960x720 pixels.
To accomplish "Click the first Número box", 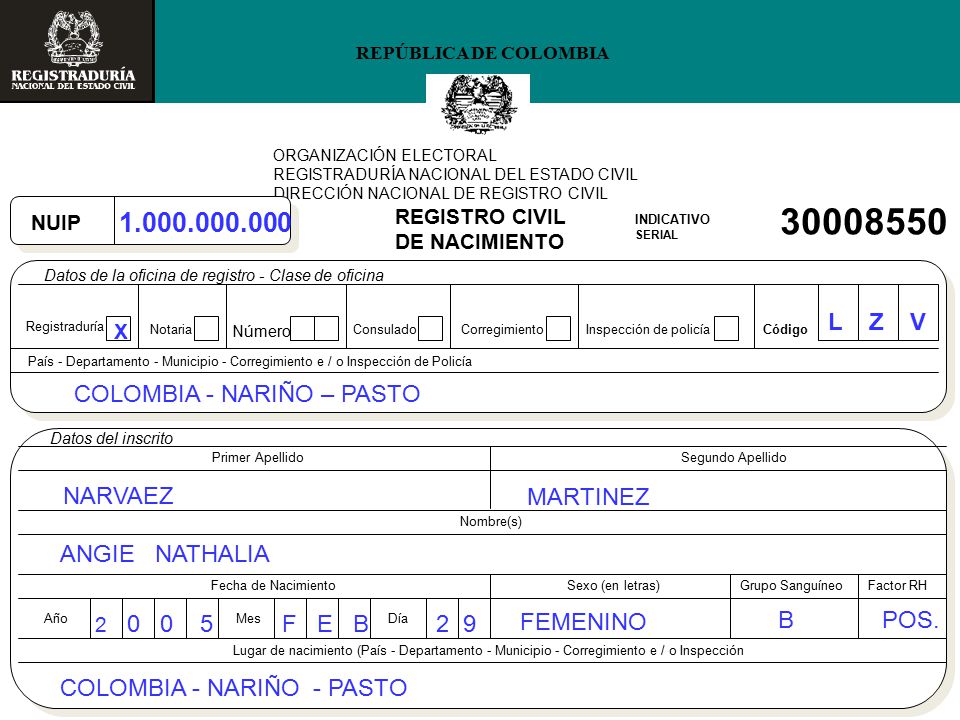I will pyautogui.click(x=302, y=328).
